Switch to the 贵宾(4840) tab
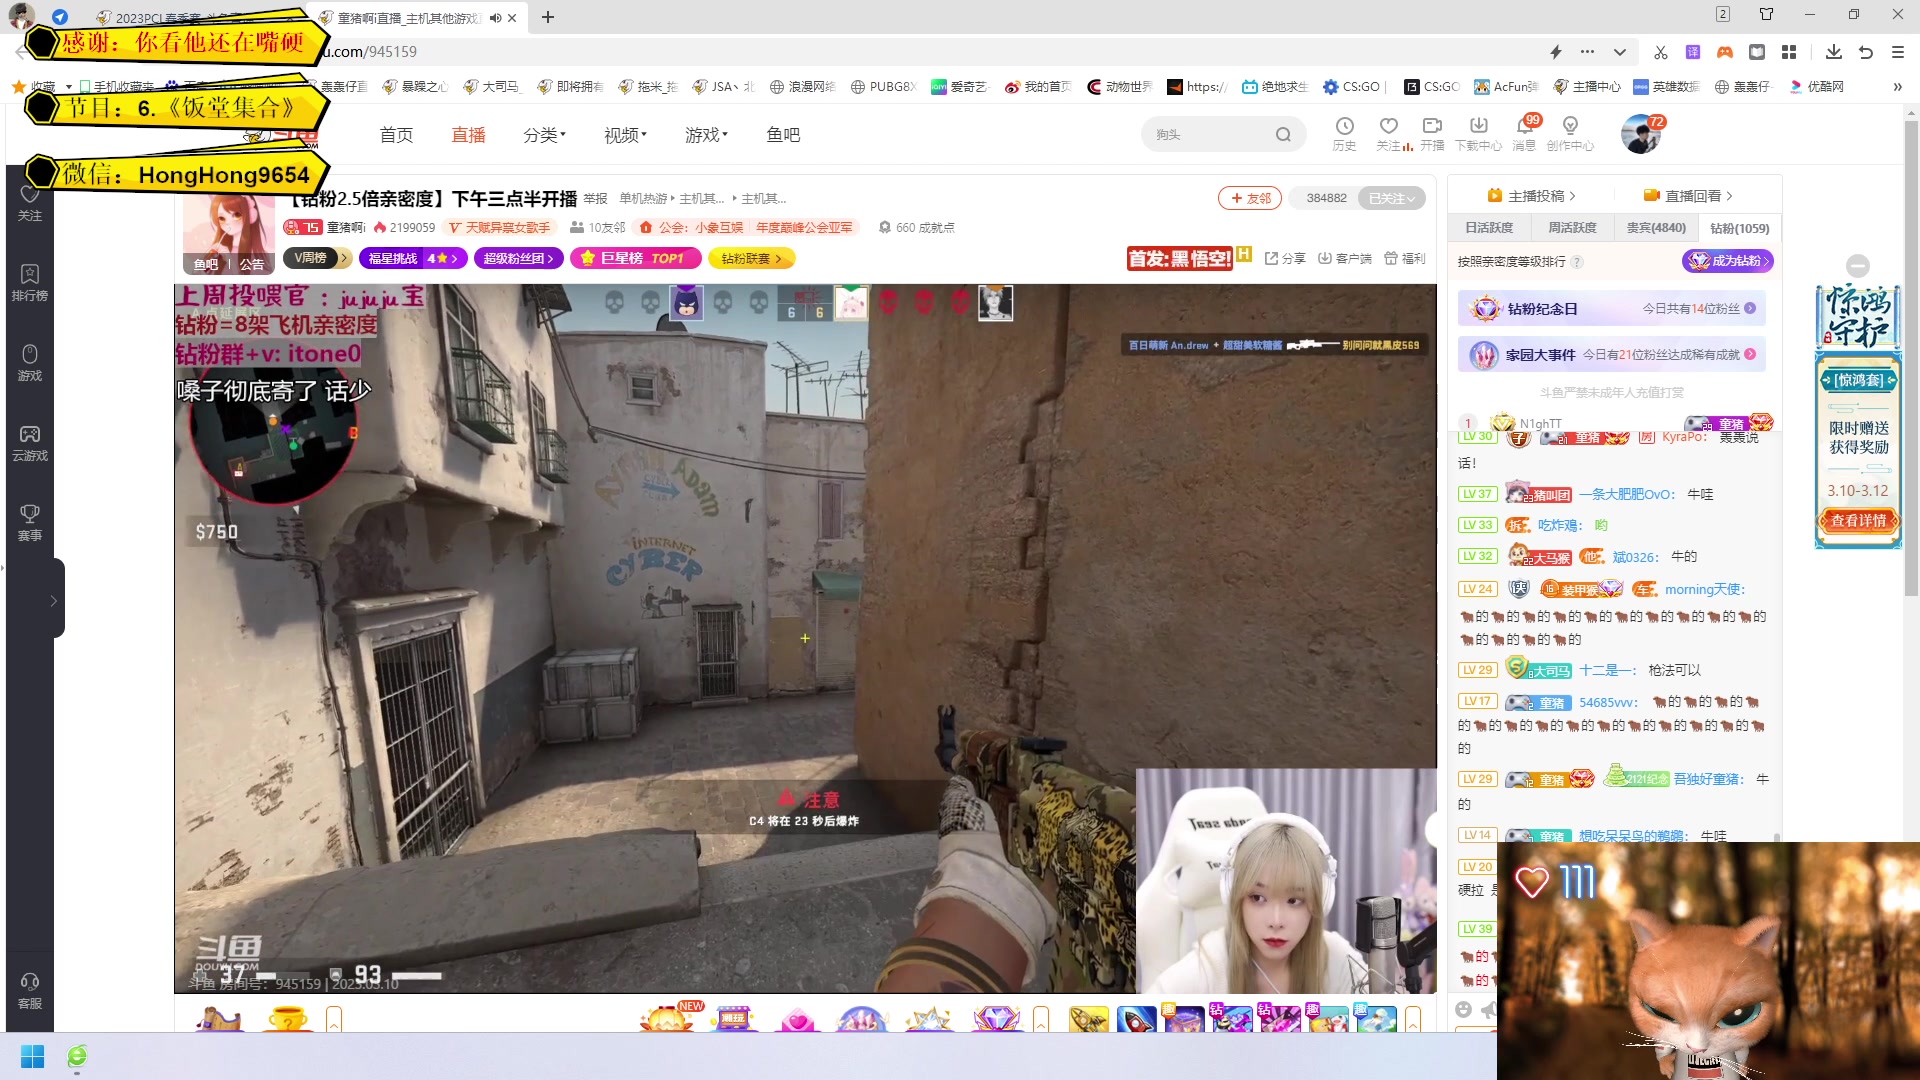Viewport: 1920px width, 1080px height. click(x=1656, y=228)
